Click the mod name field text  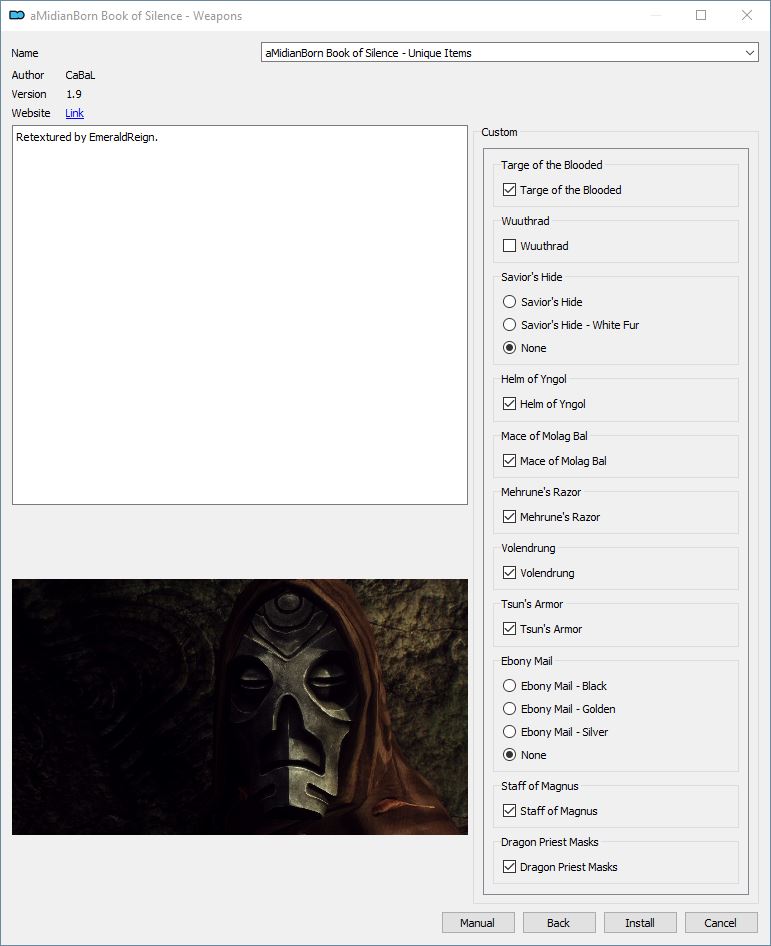[368, 52]
